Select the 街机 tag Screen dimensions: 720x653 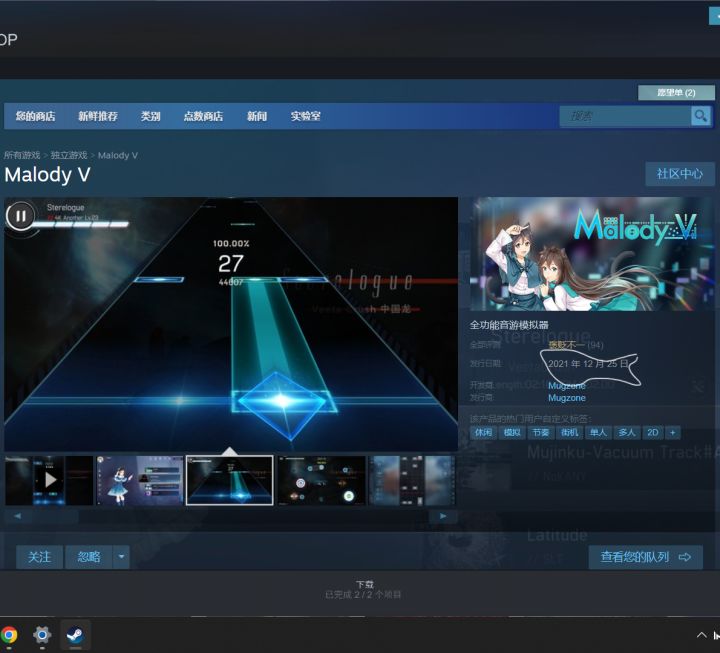pos(569,433)
